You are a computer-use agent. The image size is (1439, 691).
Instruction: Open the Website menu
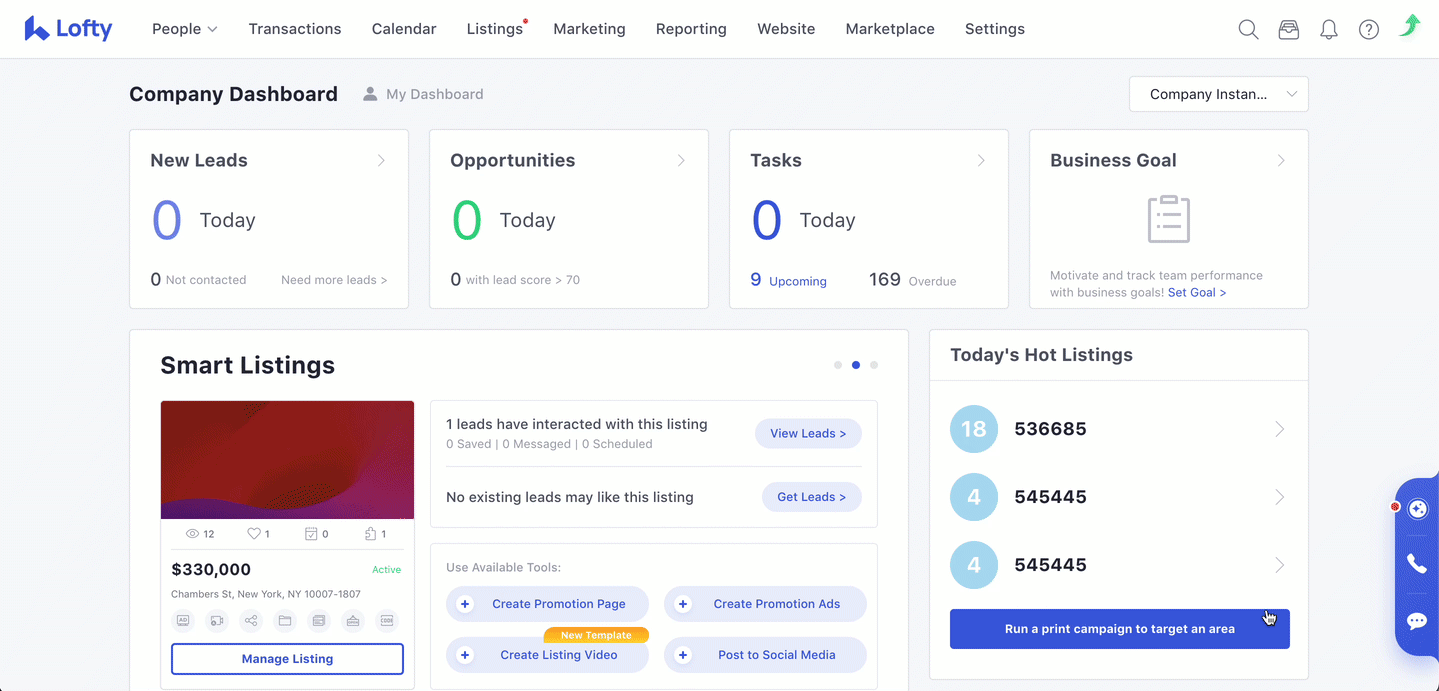coord(786,29)
